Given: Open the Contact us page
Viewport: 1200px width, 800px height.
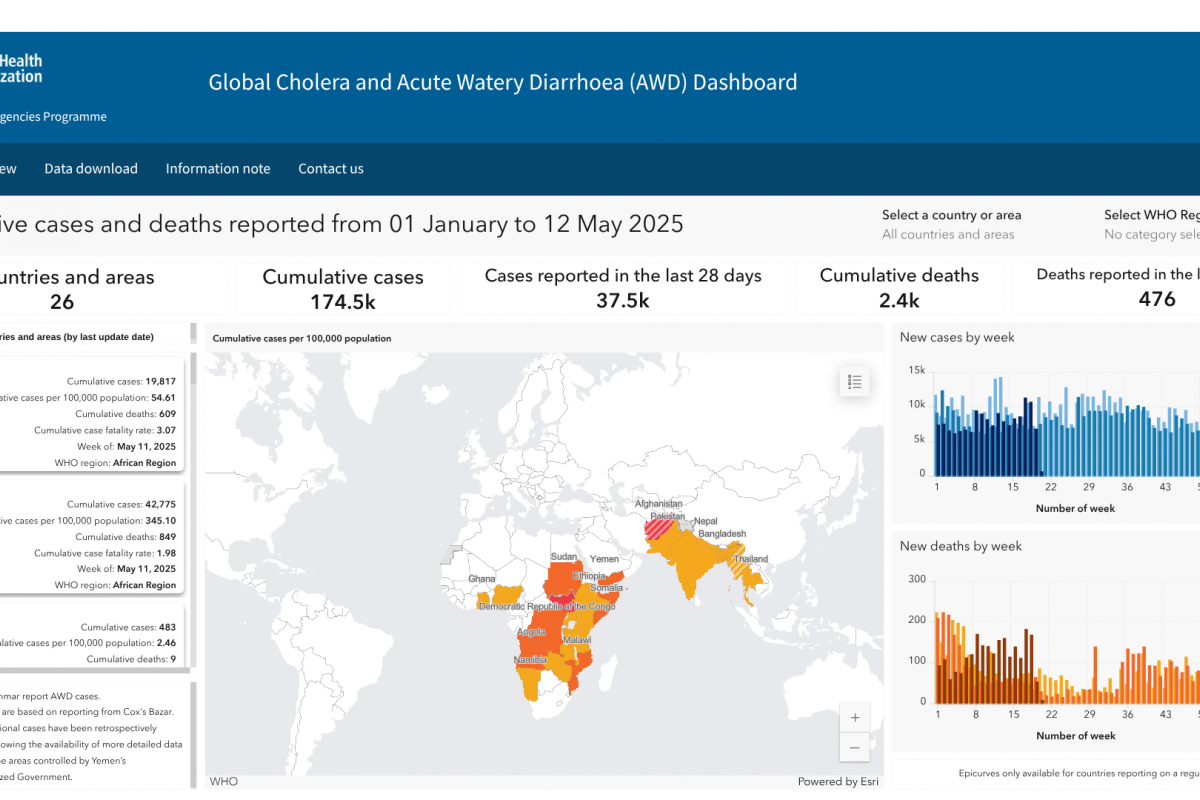Looking at the screenshot, I should click(331, 169).
